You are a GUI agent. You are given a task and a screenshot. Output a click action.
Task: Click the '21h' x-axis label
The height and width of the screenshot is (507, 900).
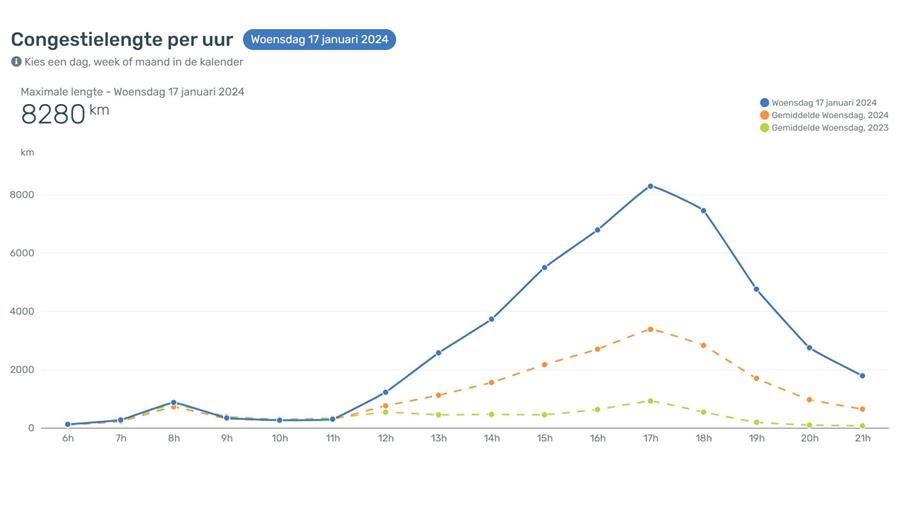tap(862, 439)
